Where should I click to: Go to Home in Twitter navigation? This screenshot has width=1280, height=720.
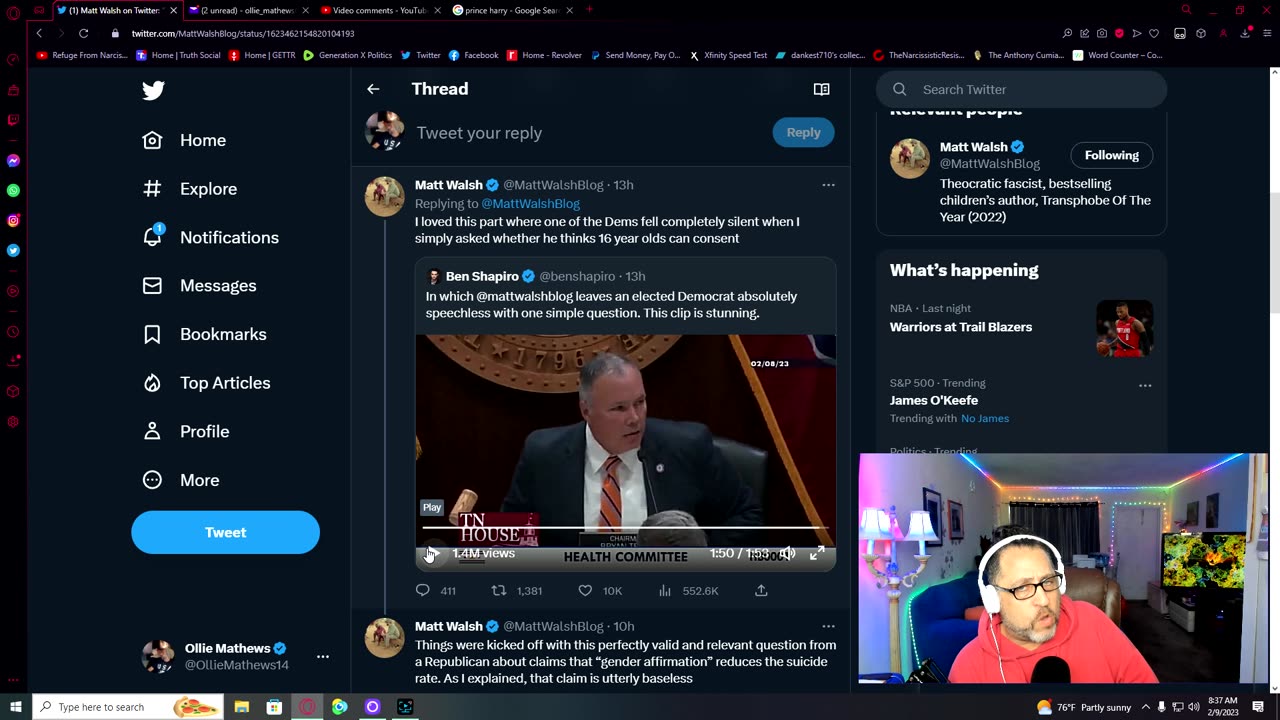tap(184, 140)
